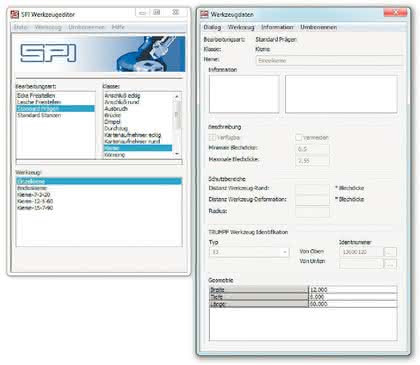This screenshot has width=420, height=365.
Task: Click browse button beside Von Unten Identnummer
Action: 390,264
